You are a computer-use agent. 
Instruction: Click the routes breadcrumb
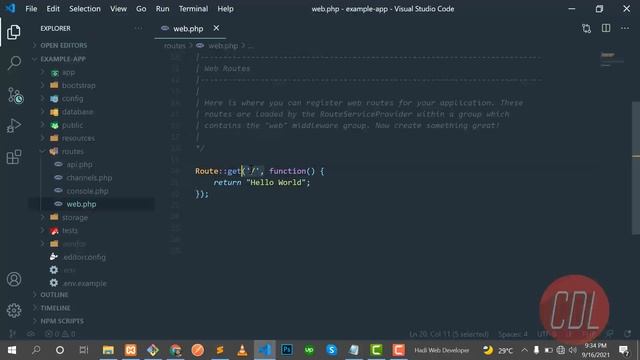click(175, 46)
